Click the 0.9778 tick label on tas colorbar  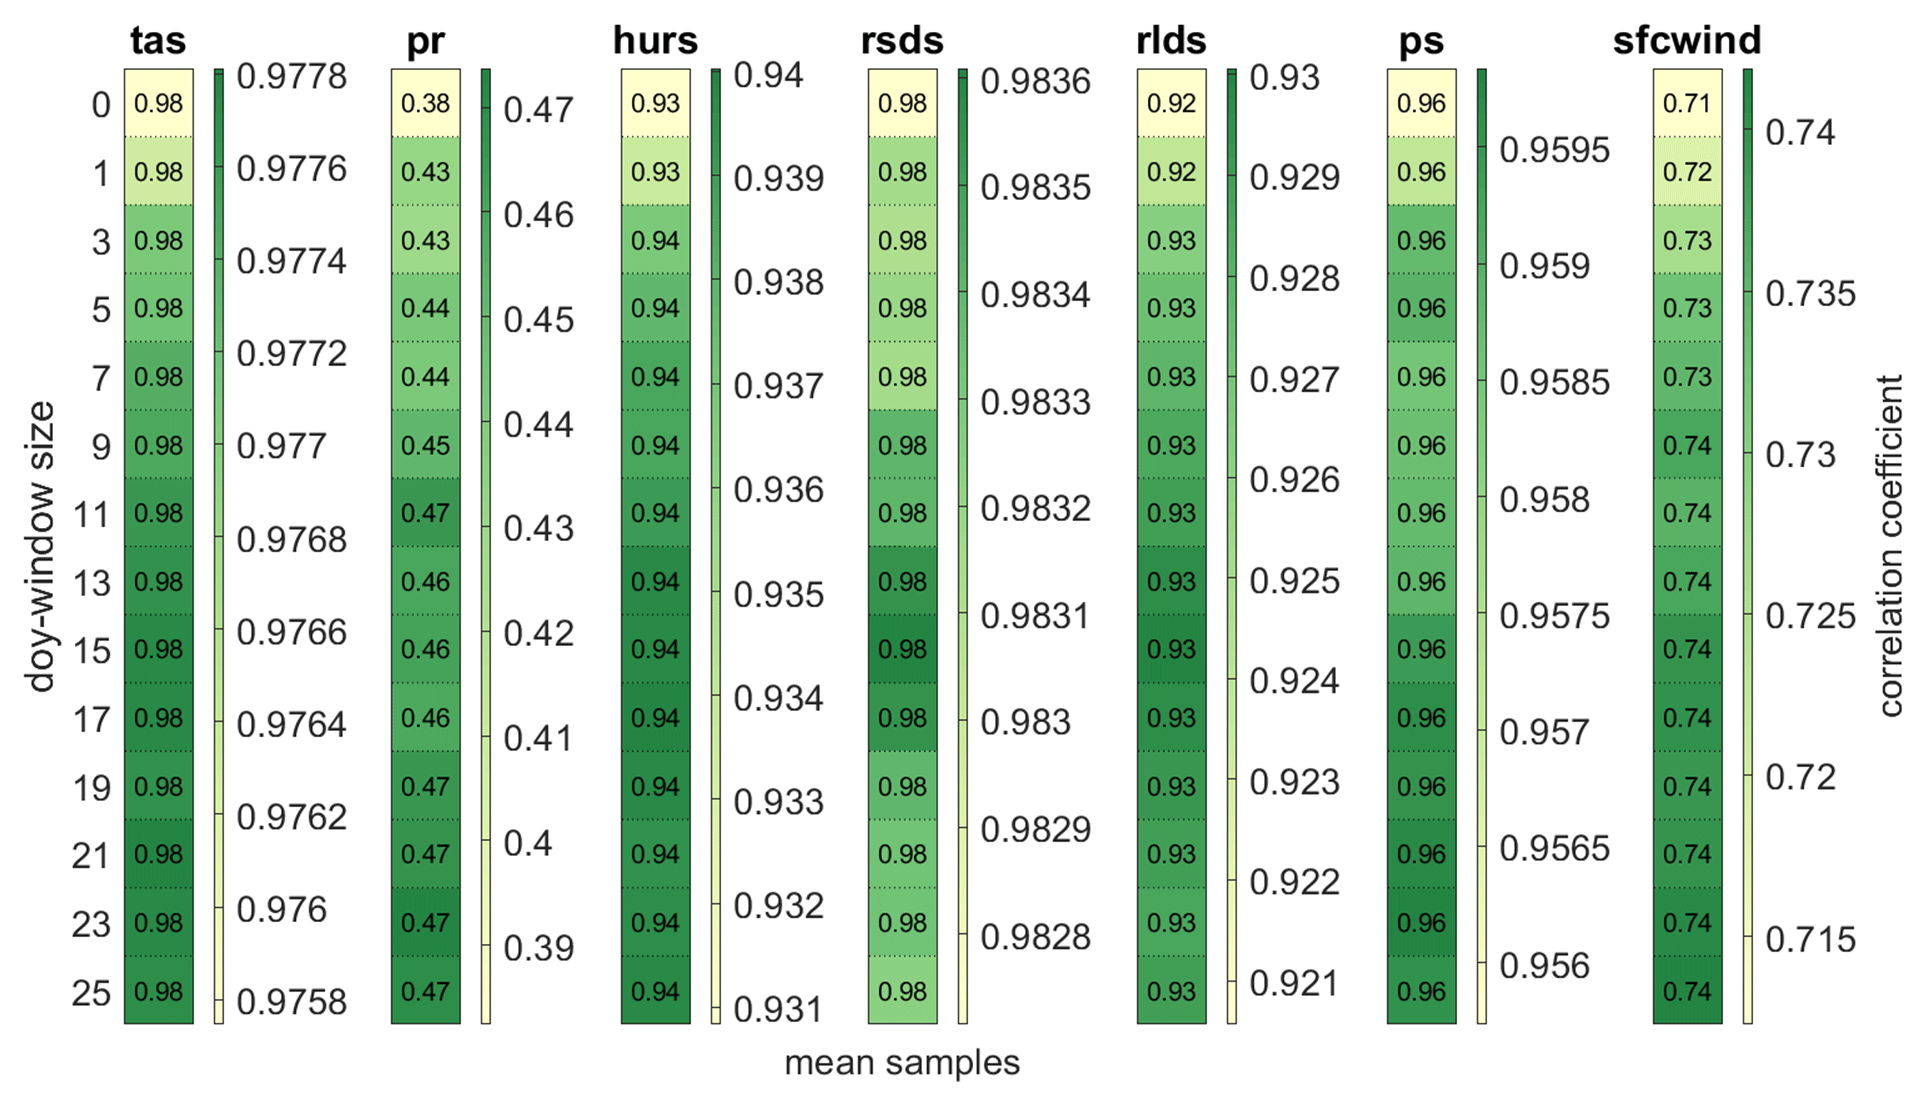(x=291, y=76)
